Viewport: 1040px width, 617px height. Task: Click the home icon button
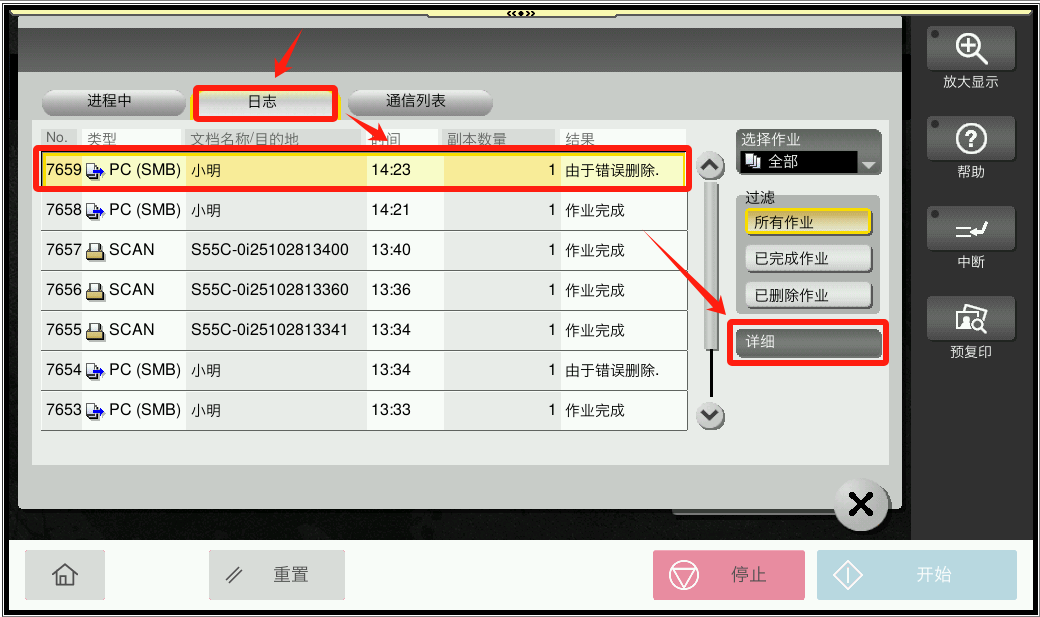click(64, 575)
